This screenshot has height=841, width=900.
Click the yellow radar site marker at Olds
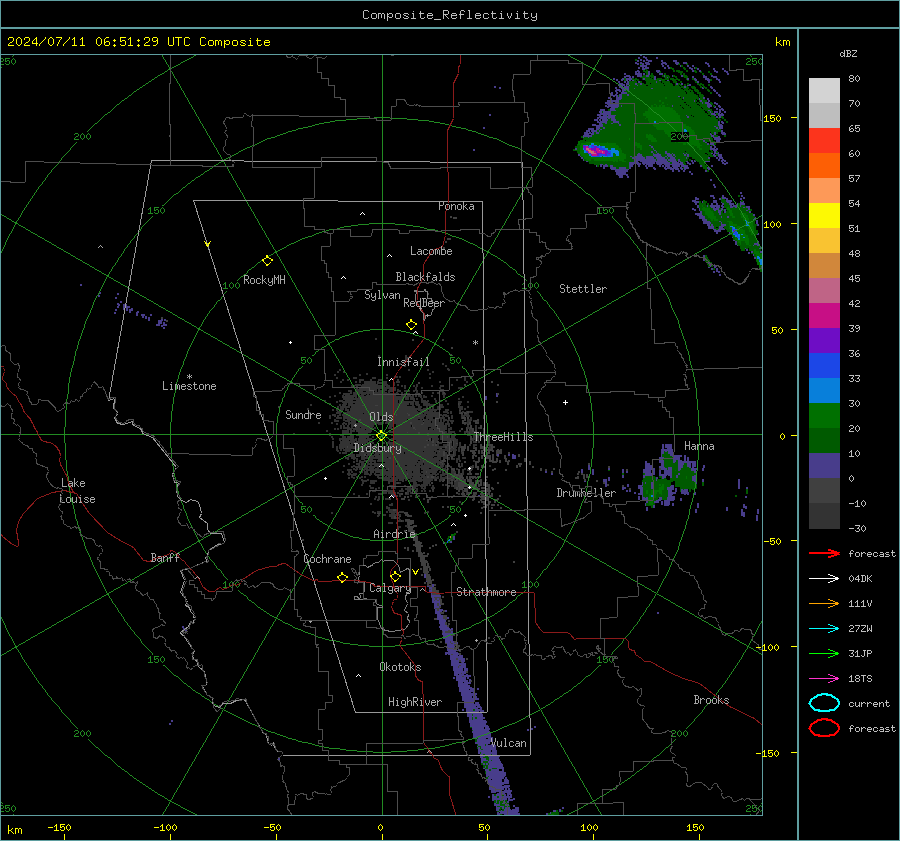382,436
